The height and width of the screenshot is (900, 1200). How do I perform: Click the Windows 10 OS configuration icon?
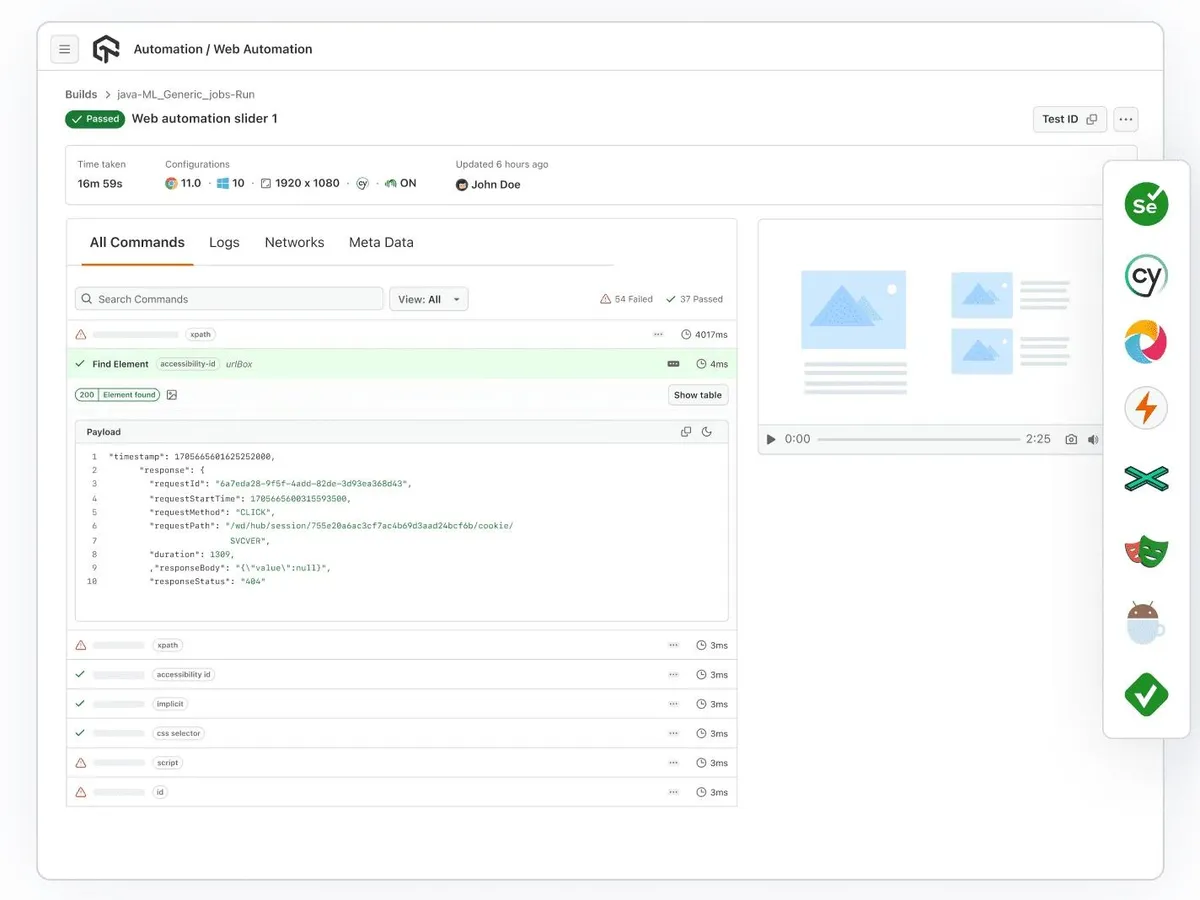click(222, 184)
